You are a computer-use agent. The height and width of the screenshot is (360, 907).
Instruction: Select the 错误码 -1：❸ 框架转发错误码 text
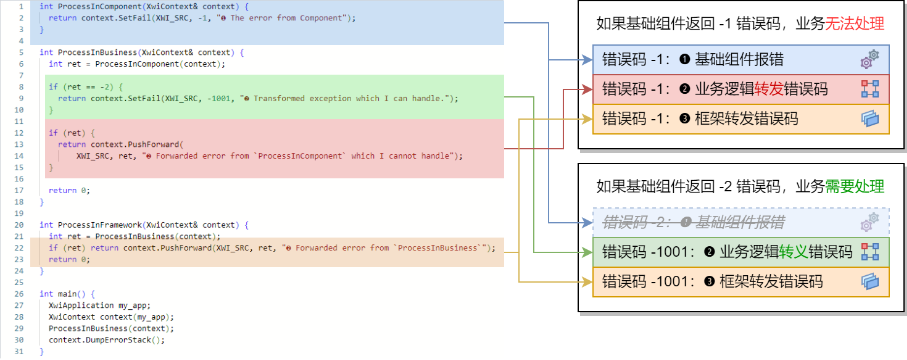coord(700,119)
